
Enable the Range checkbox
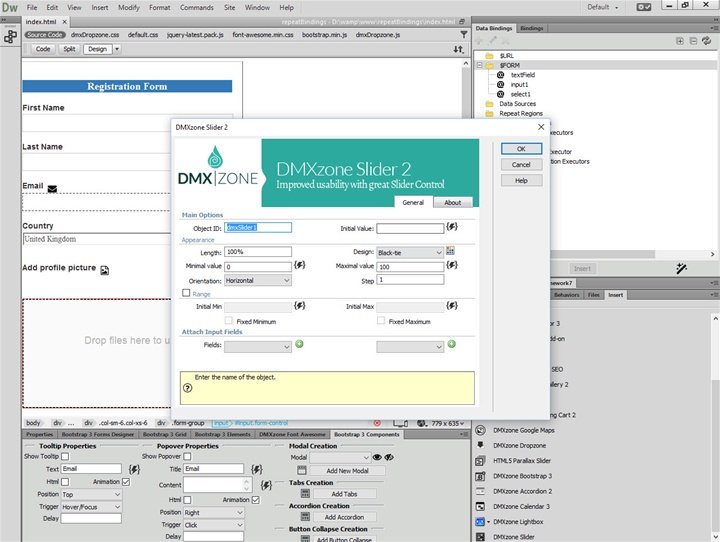186,293
